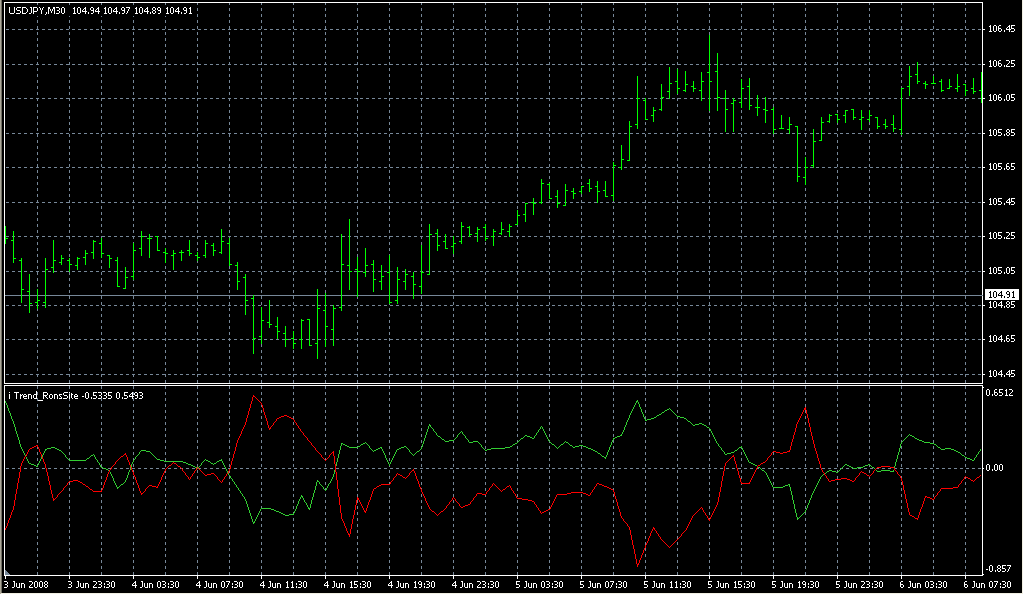Click the 105.65 price scale label
Image resolution: width=1024 pixels, height=594 pixels.
pyautogui.click(x=1001, y=167)
